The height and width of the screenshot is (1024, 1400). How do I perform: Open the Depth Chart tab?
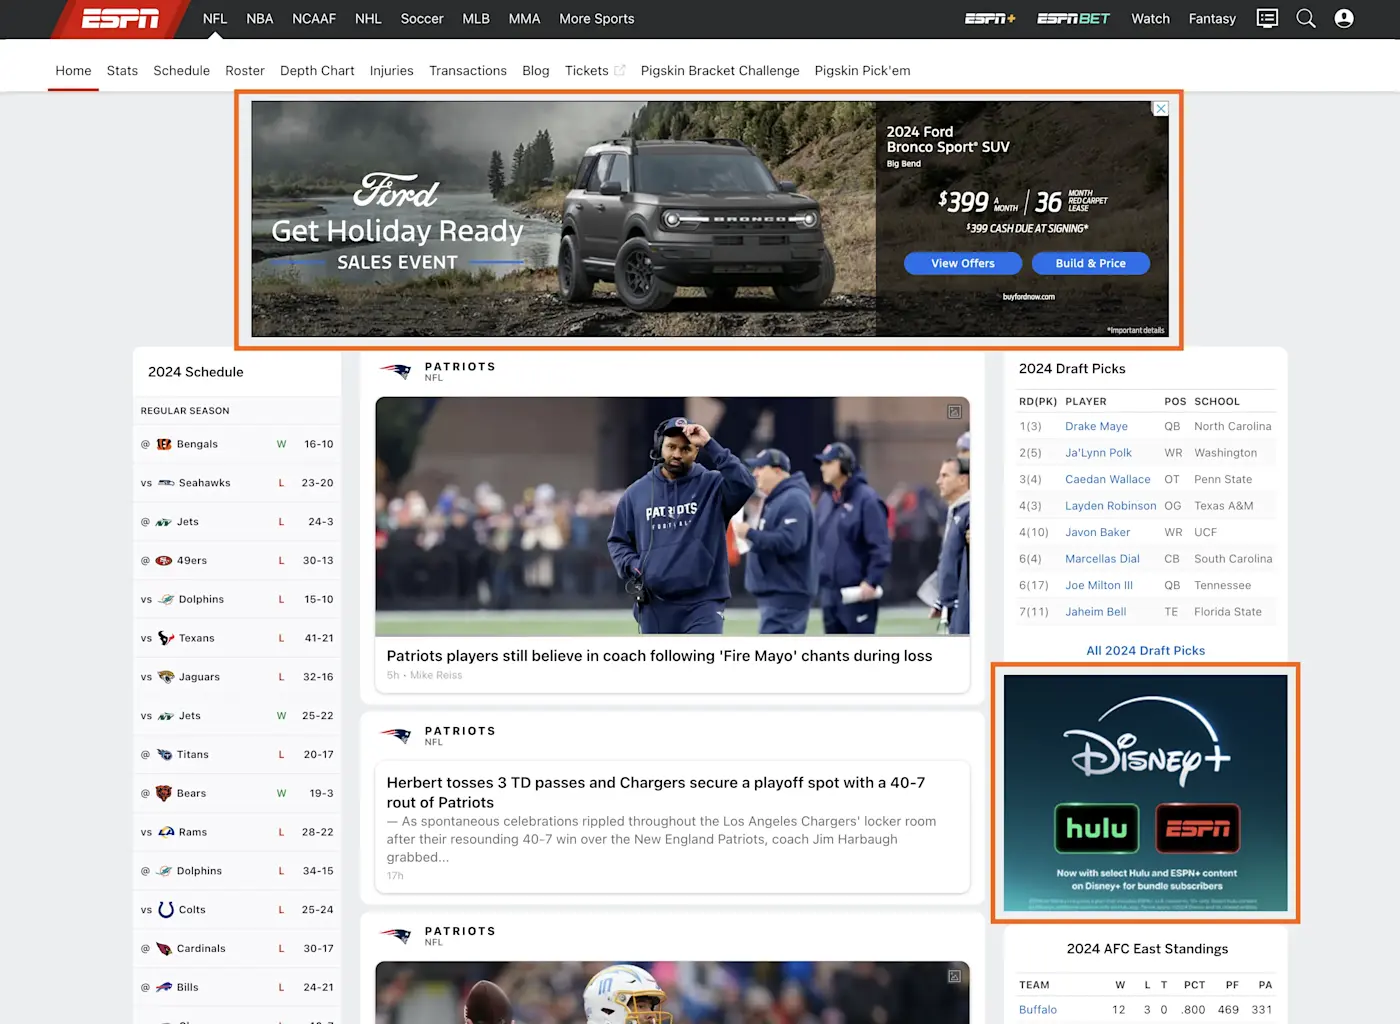pos(317,70)
